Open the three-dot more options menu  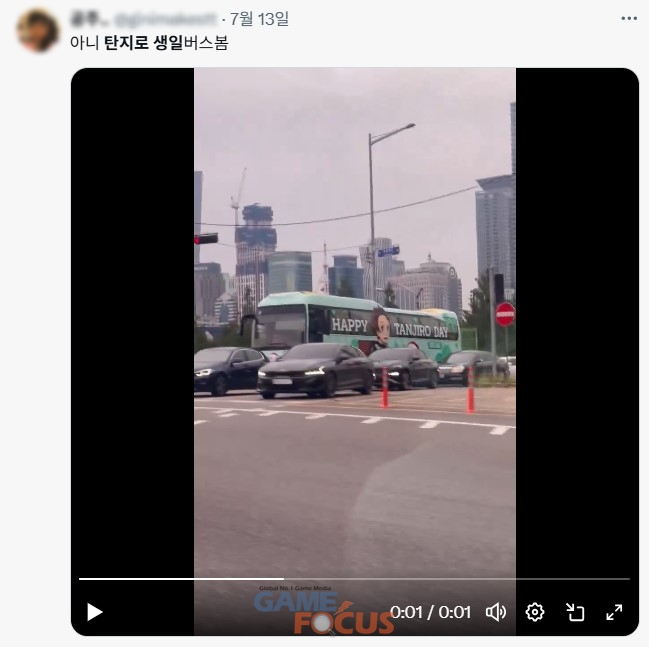click(x=629, y=18)
